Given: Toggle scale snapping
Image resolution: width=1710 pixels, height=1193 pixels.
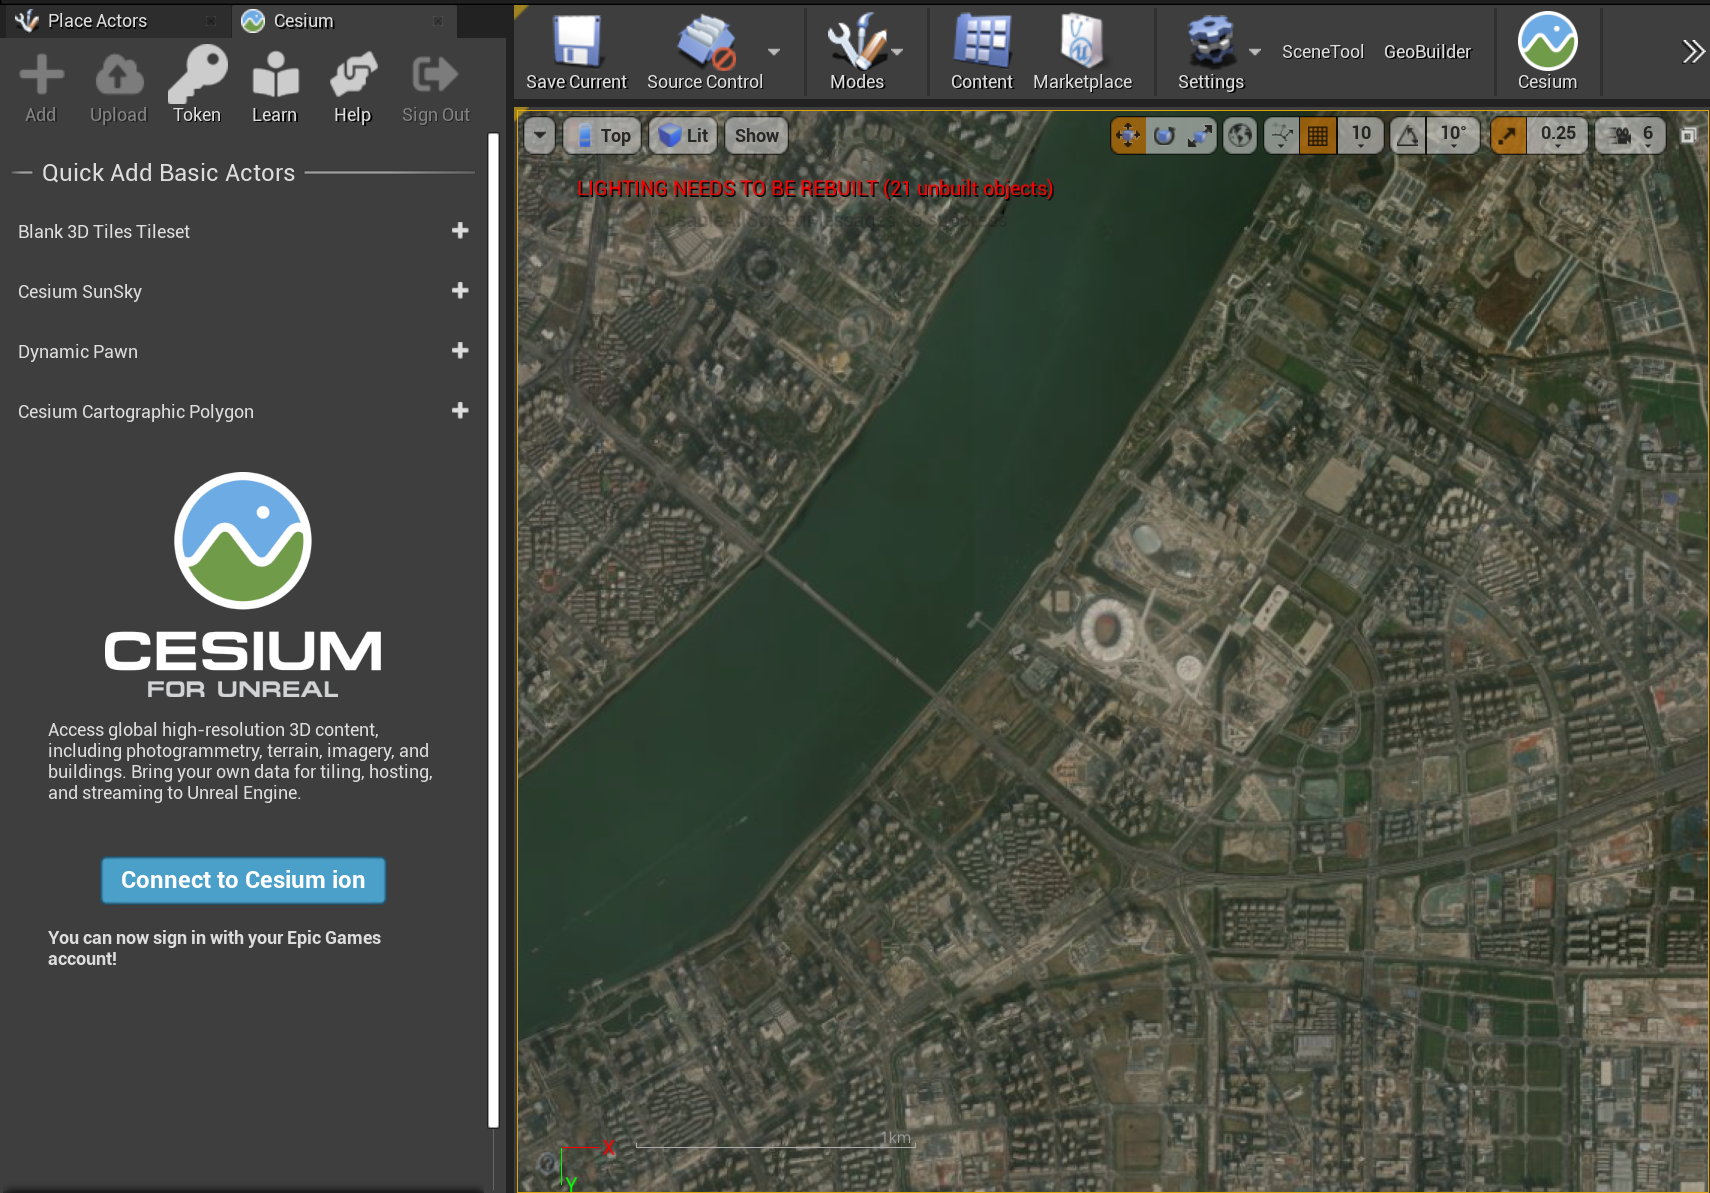Looking at the screenshot, I should click(1508, 136).
